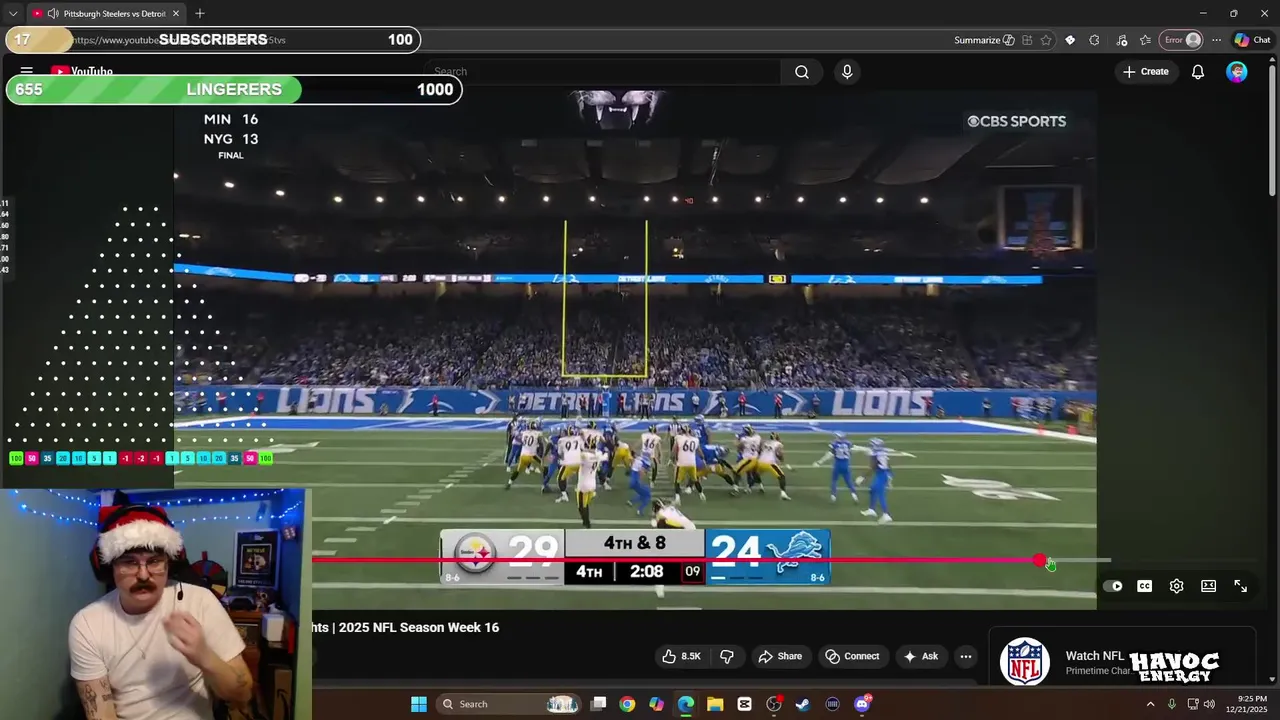Viewport: 1280px width, 720px height.
Task: Open the browser Extensions puzzle icon
Action: coord(1094,40)
